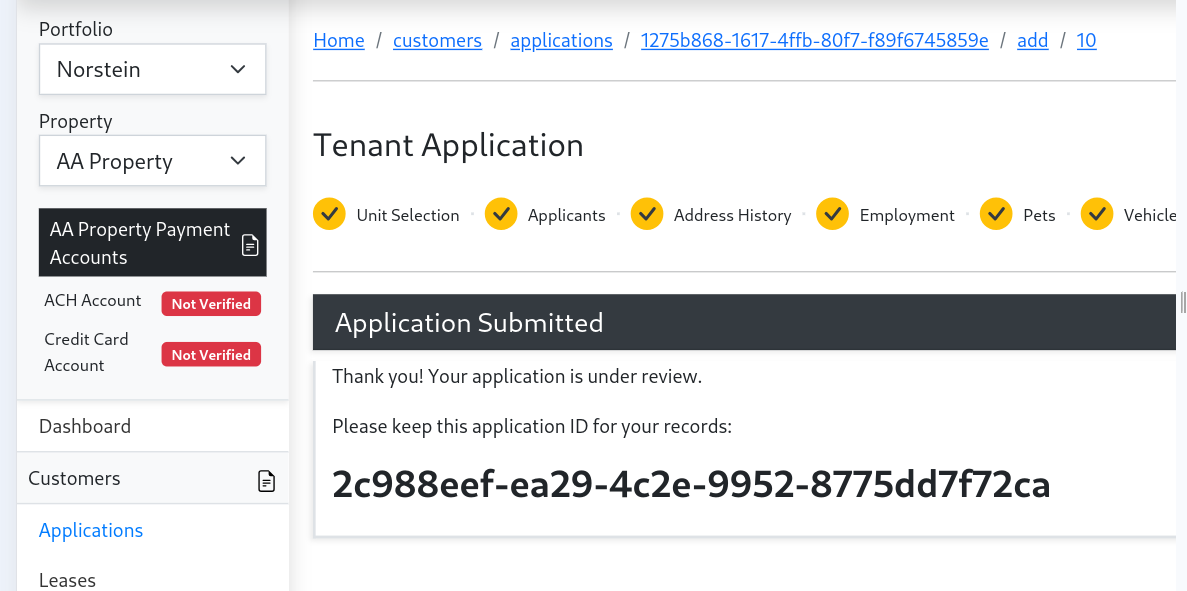This screenshot has width=1187, height=591.
Task: Click the Address History checkmark icon
Action: [647, 214]
